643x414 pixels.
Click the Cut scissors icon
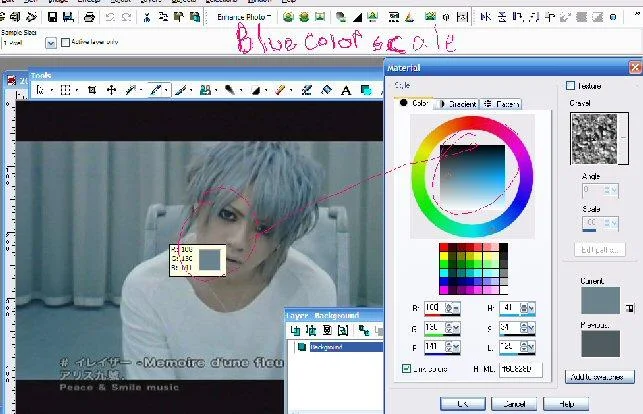(147, 17)
